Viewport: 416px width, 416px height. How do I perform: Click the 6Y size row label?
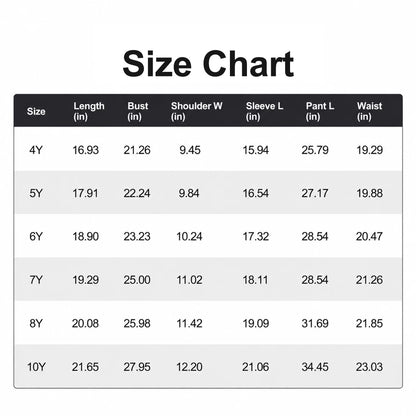[36, 237]
